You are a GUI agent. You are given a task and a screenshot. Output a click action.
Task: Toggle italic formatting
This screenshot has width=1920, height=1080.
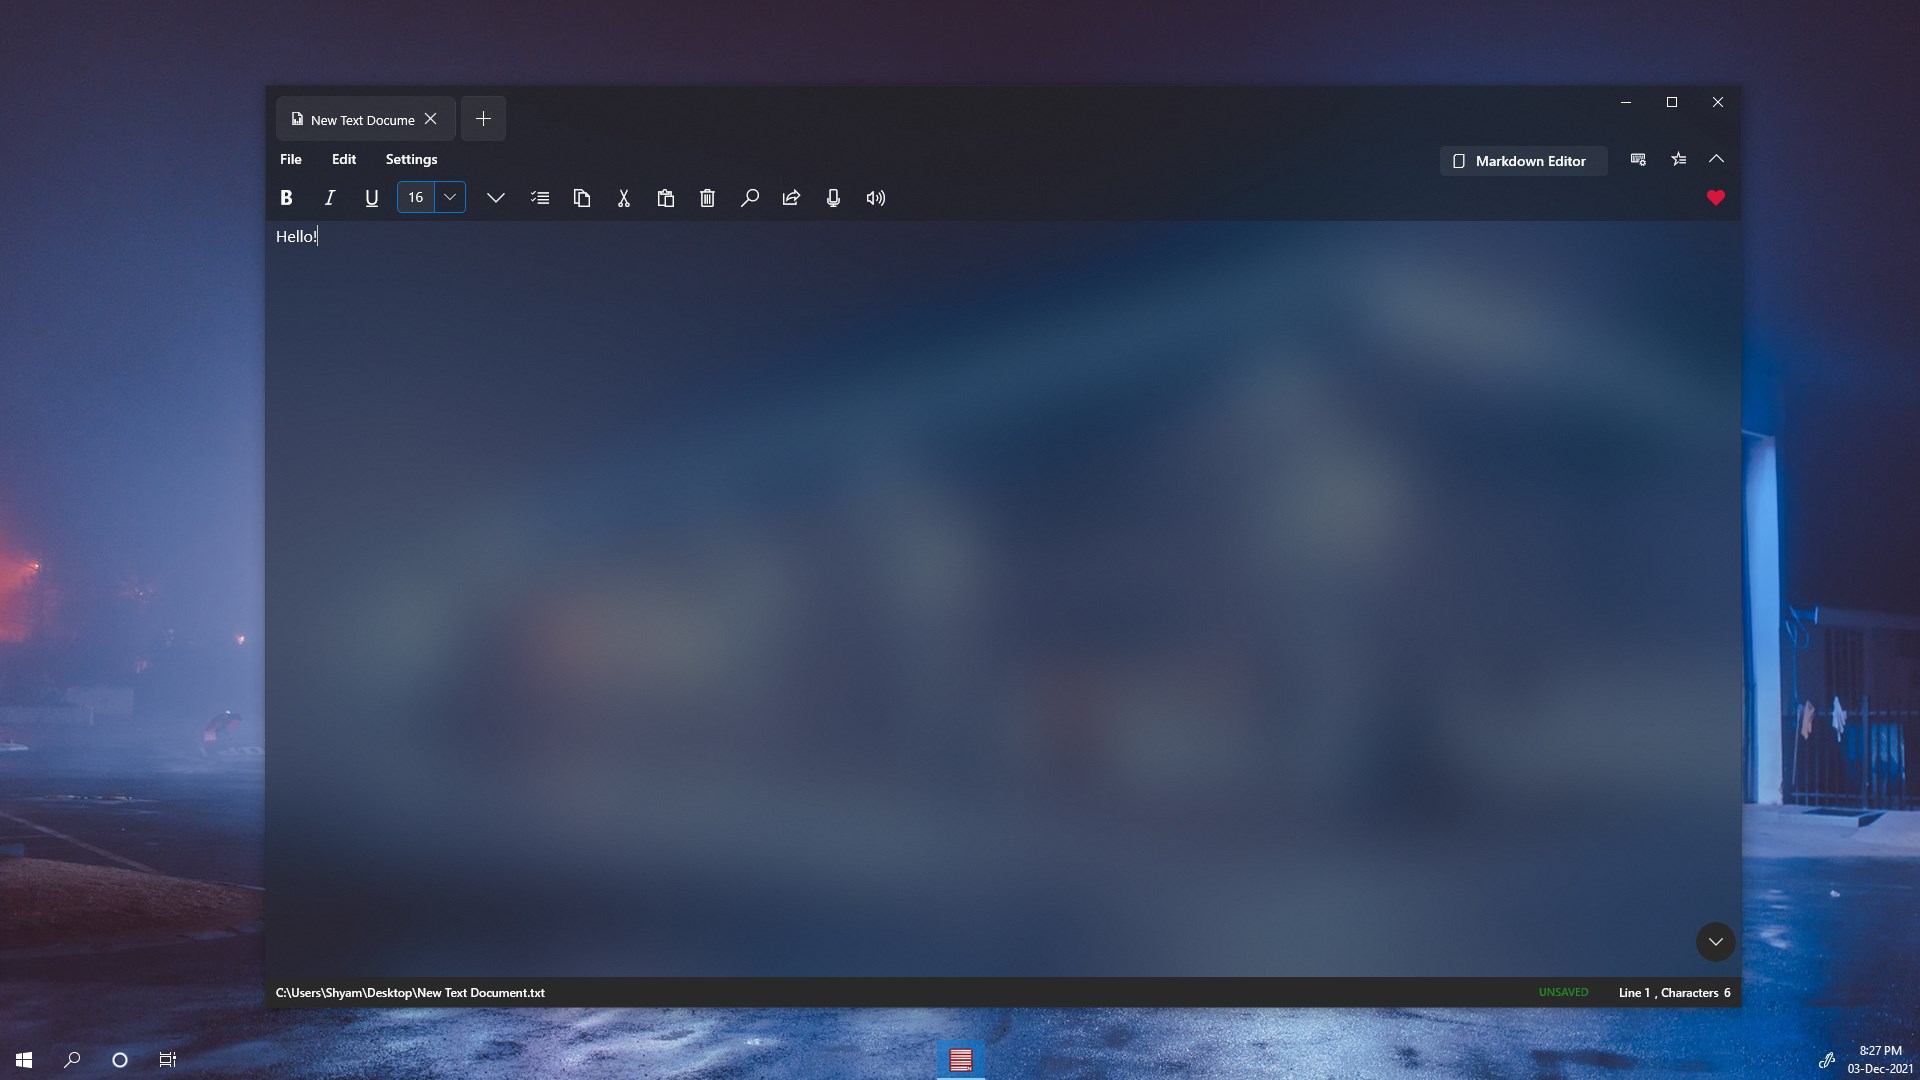(329, 198)
